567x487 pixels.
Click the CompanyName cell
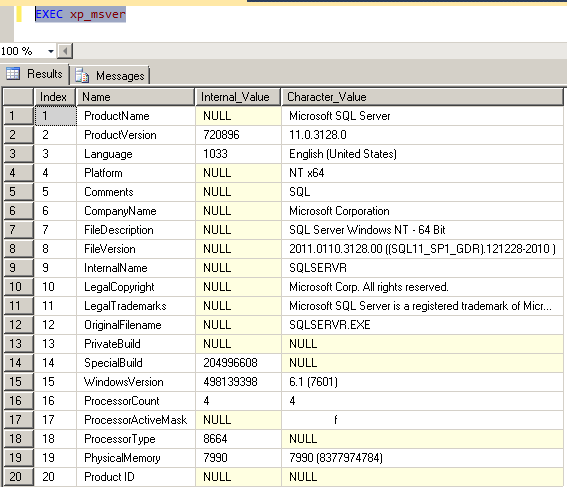pyautogui.click(x=136, y=211)
